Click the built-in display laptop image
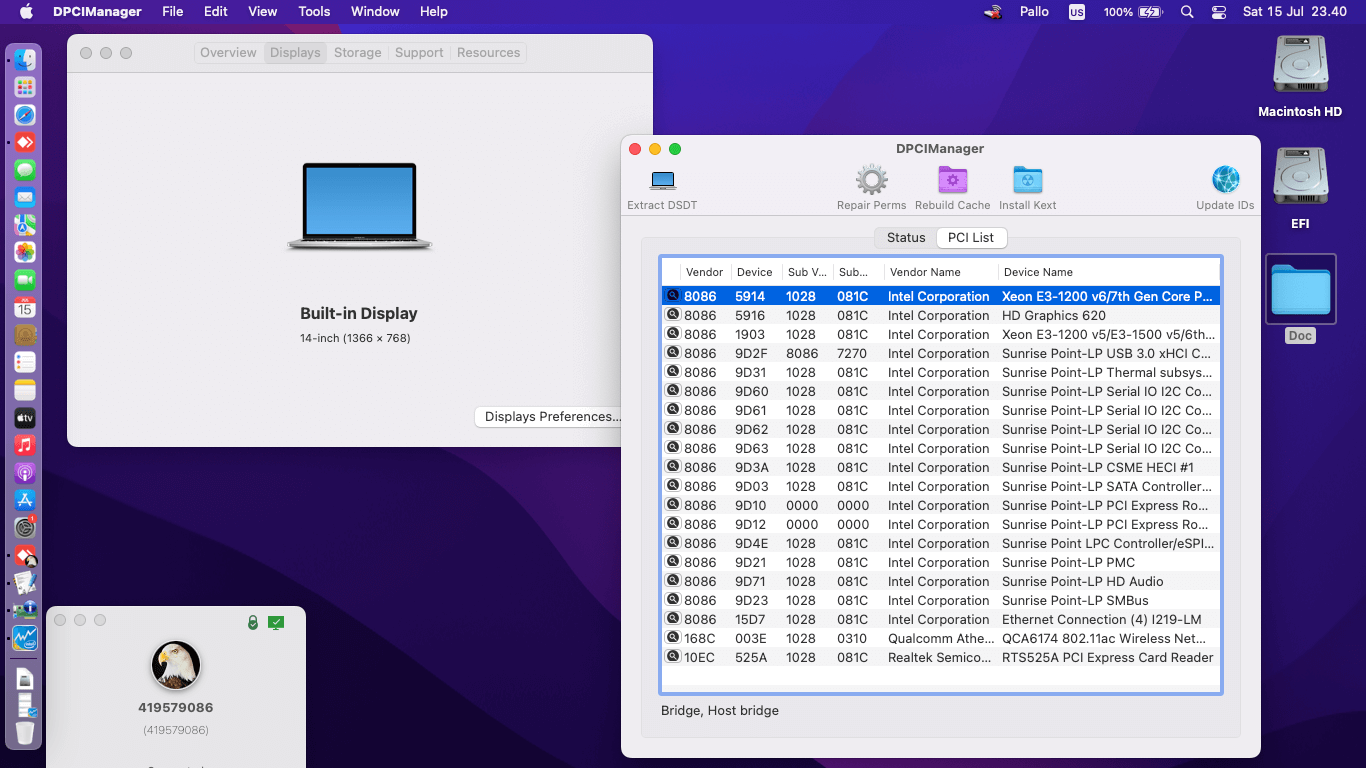Viewport: 1366px width, 768px height. pyautogui.click(x=359, y=206)
